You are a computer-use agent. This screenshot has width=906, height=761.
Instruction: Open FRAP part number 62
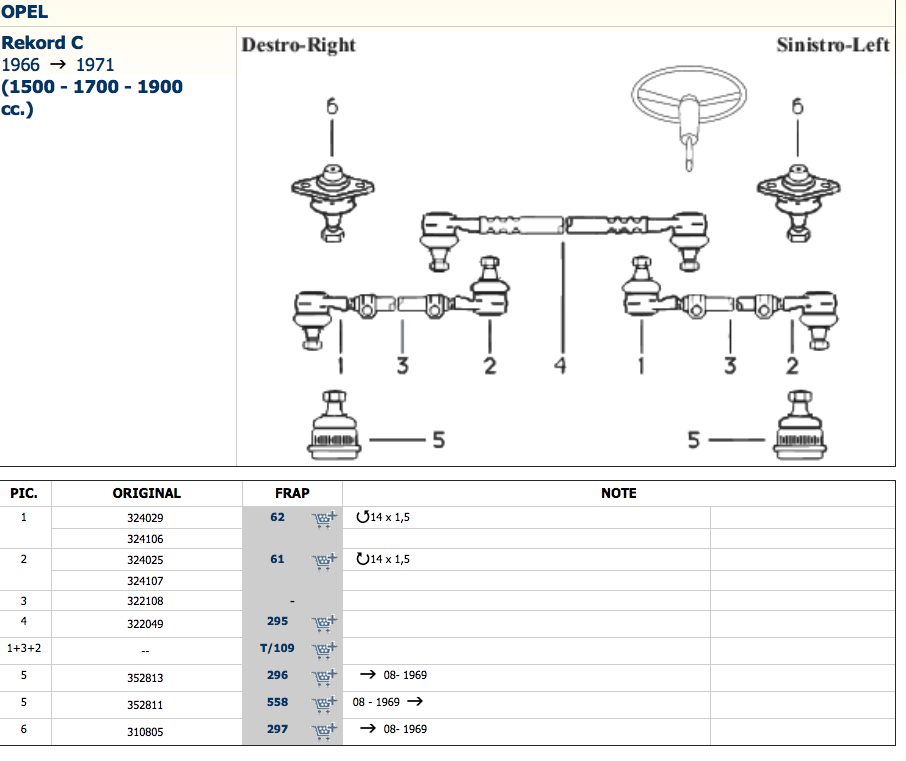(277, 517)
